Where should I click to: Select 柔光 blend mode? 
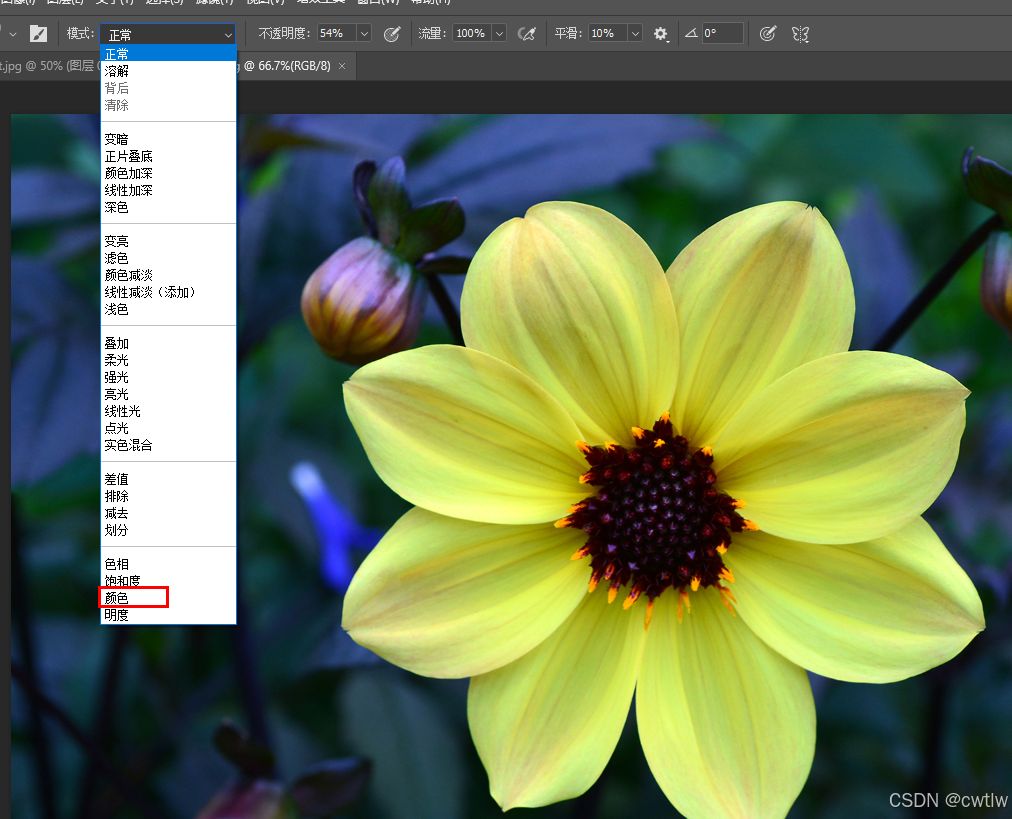(x=168, y=360)
